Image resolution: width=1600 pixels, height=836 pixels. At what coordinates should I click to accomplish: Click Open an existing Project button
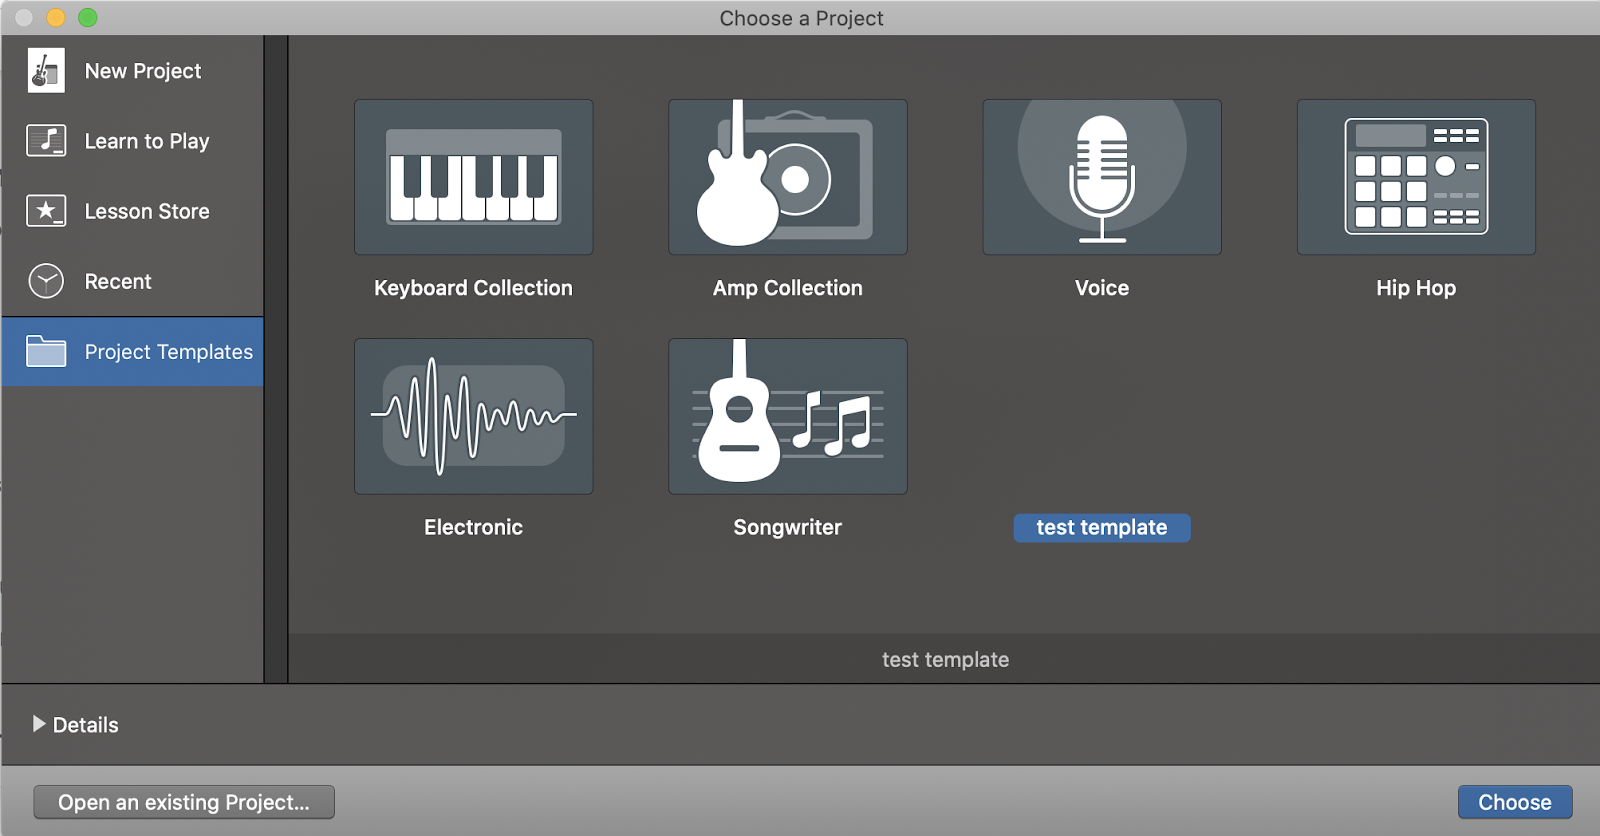[x=184, y=802]
